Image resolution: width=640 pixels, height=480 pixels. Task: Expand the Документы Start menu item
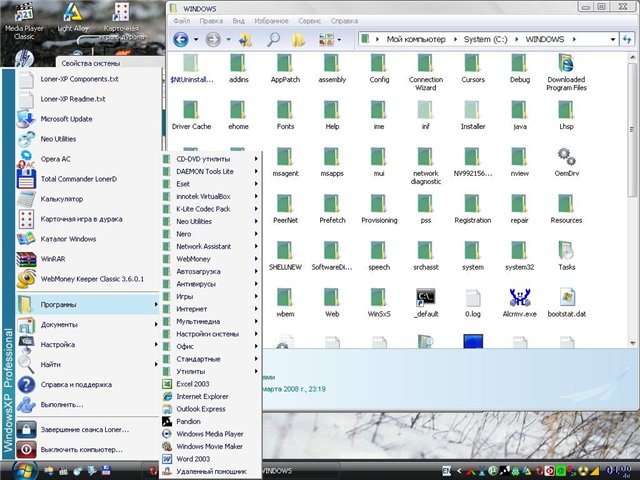[87, 324]
